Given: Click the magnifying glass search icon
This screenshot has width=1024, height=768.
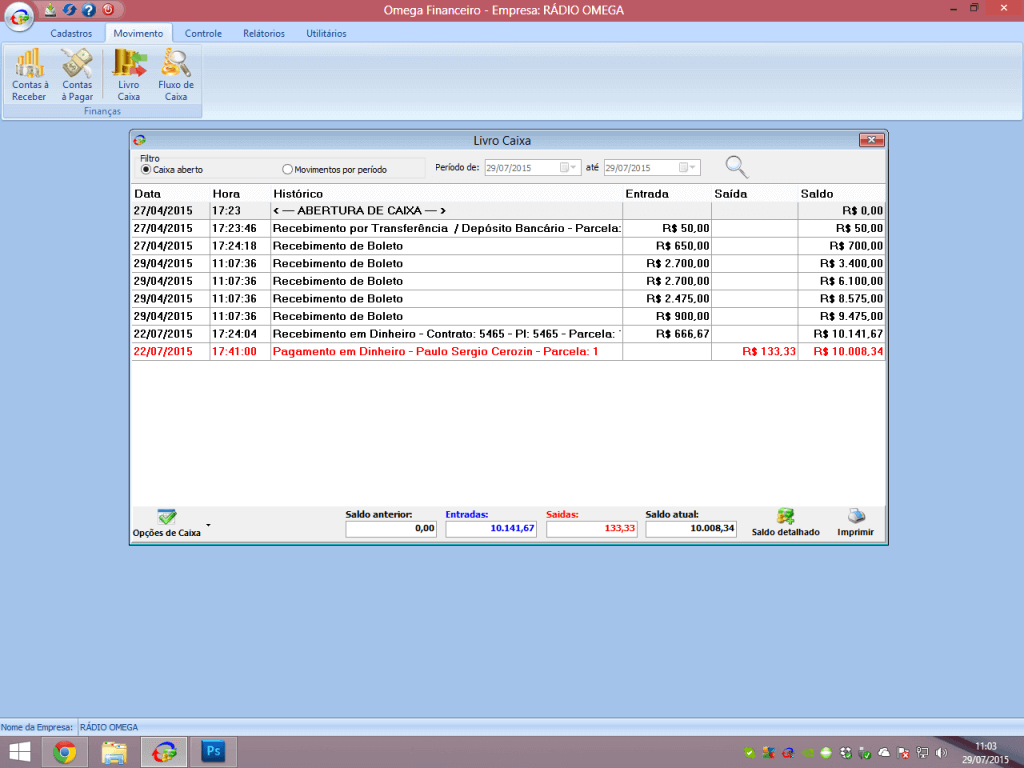Looking at the screenshot, I should click(736, 168).
